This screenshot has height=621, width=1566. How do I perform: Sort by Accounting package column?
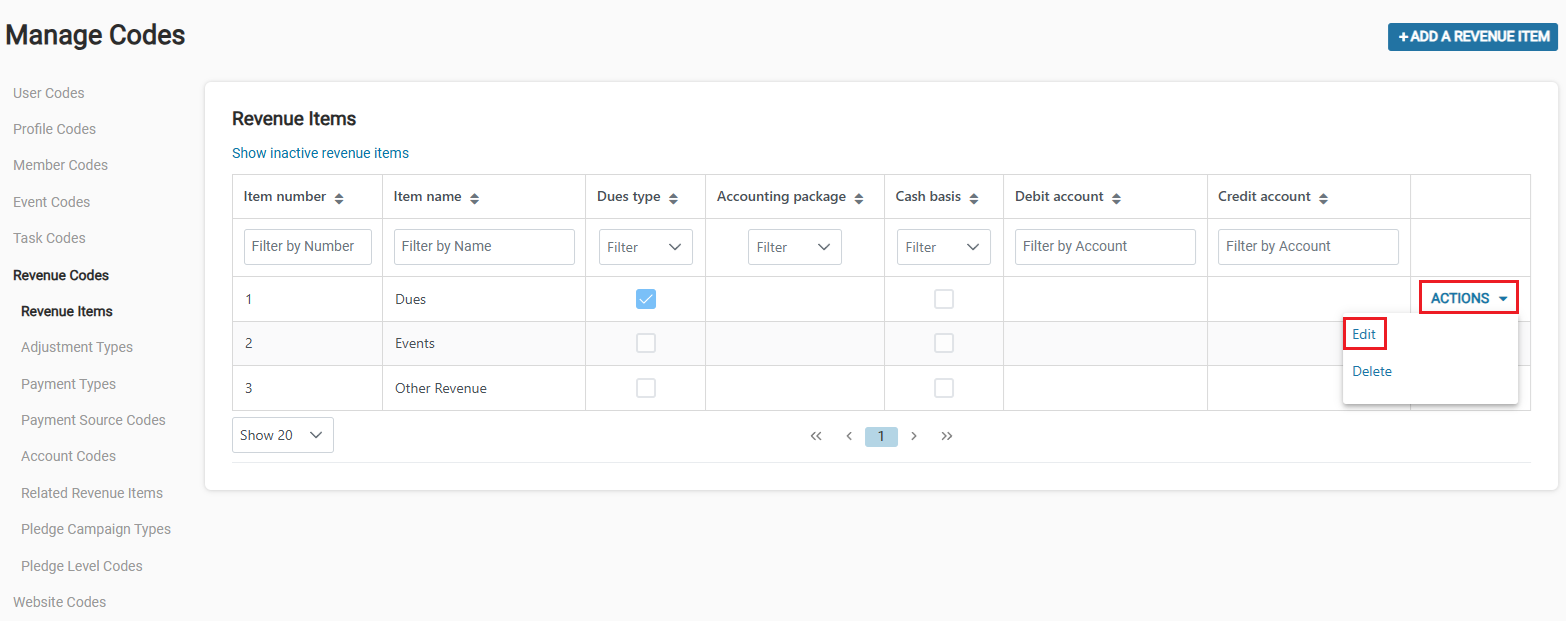(x=859, y=198)
